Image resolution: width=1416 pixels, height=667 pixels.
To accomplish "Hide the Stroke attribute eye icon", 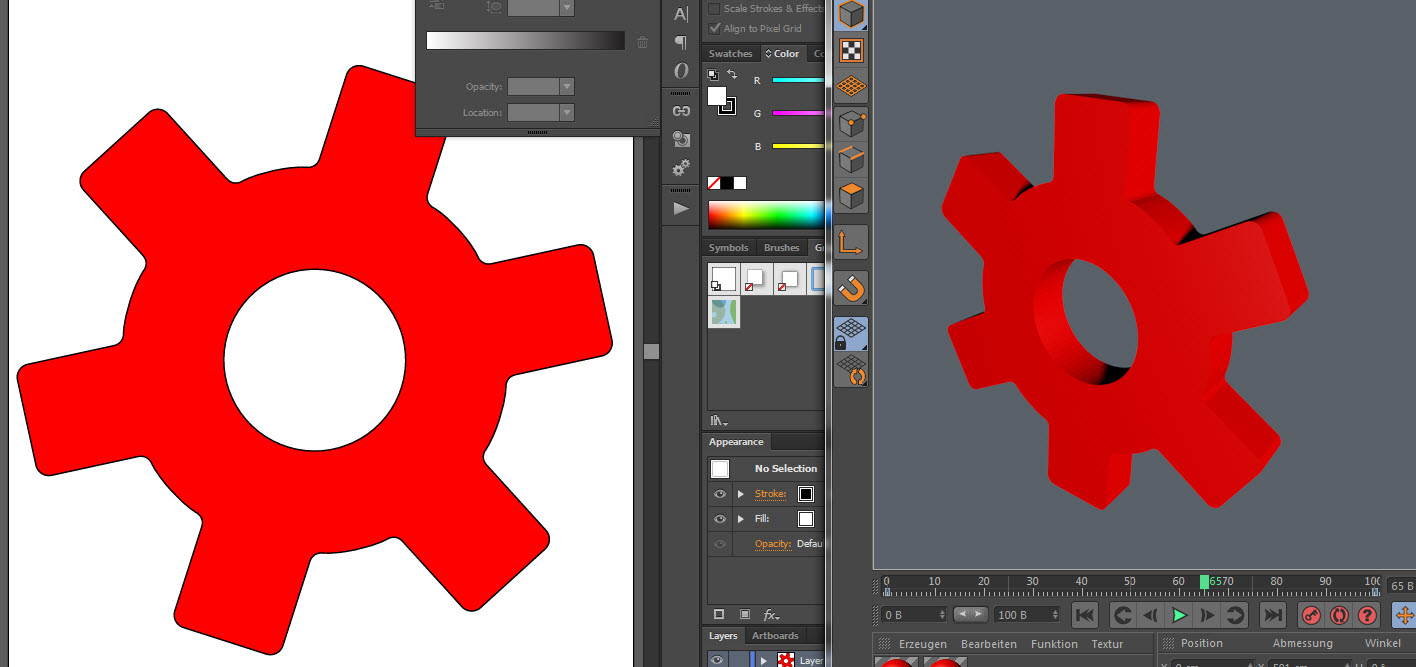I will [719, 494].
